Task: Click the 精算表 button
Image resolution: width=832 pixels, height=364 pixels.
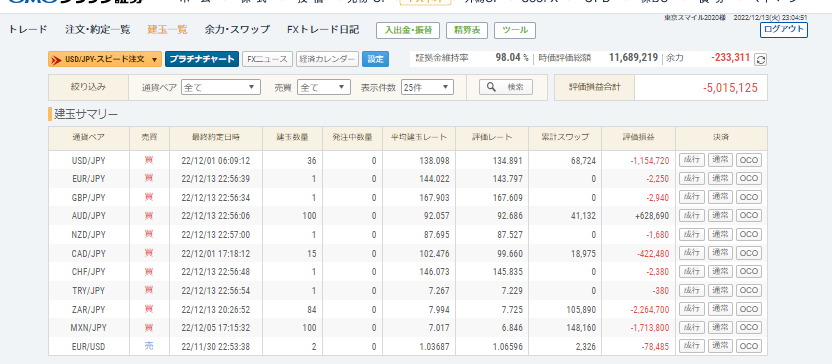Action: 467,30
